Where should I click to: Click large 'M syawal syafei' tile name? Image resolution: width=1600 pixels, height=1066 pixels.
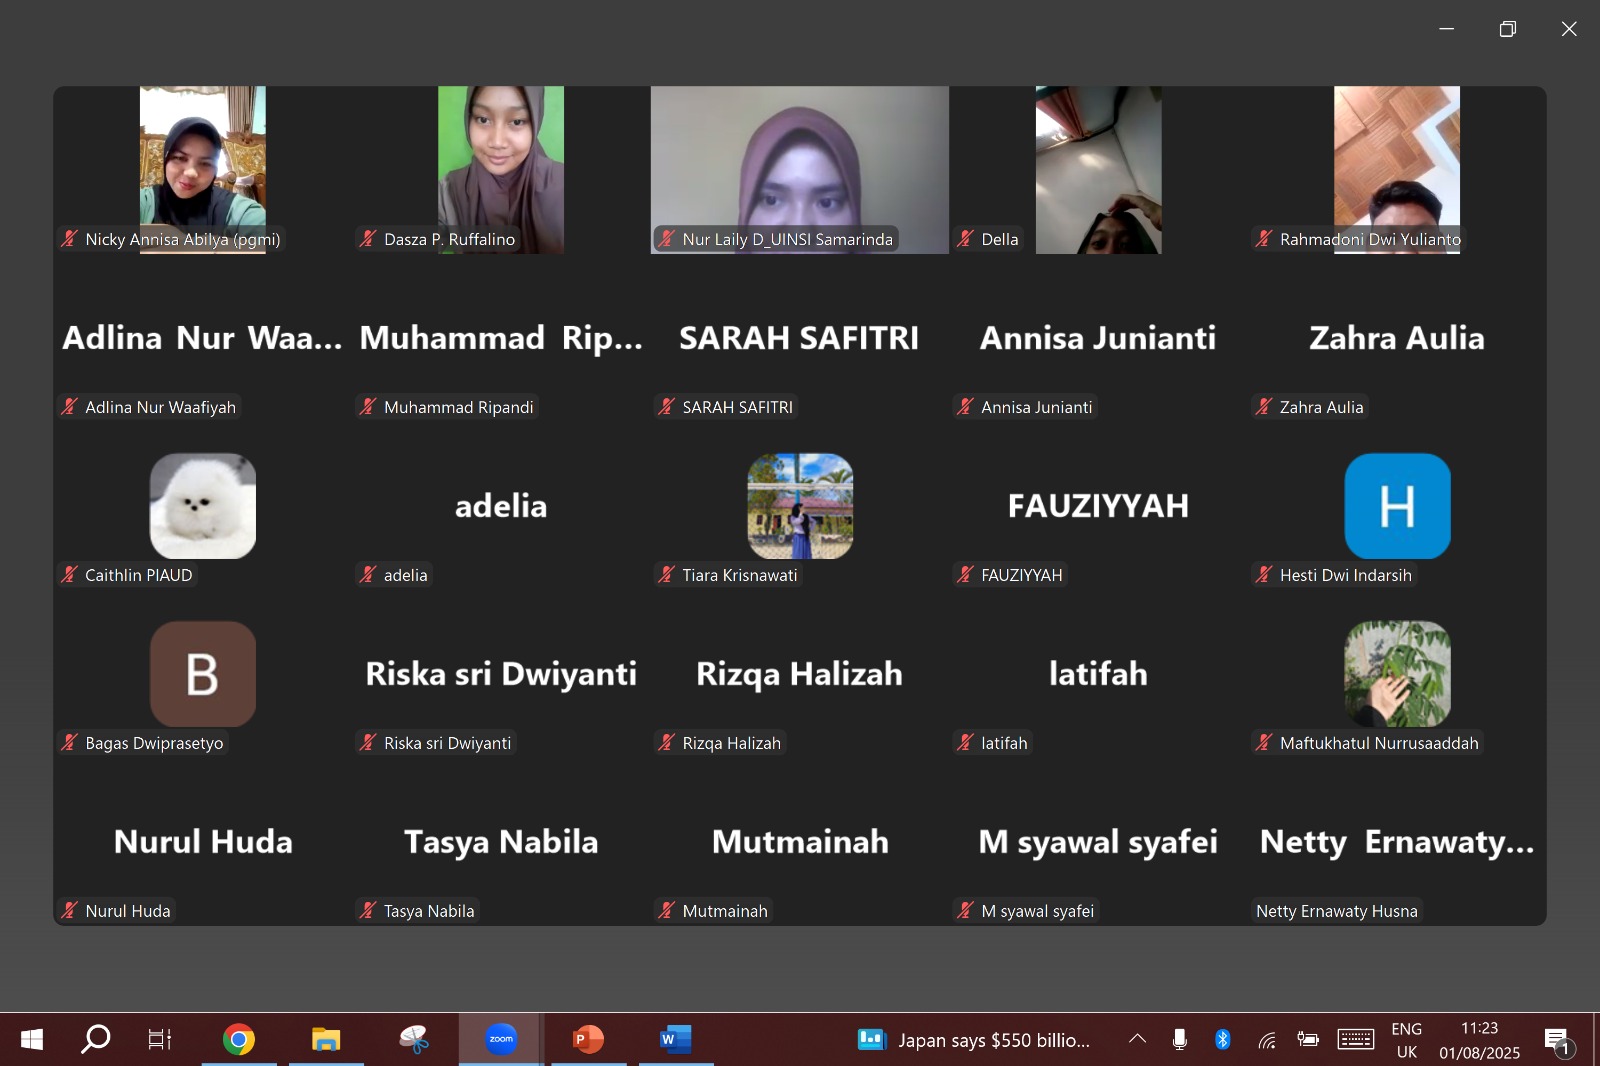(x=1098, y=842)
